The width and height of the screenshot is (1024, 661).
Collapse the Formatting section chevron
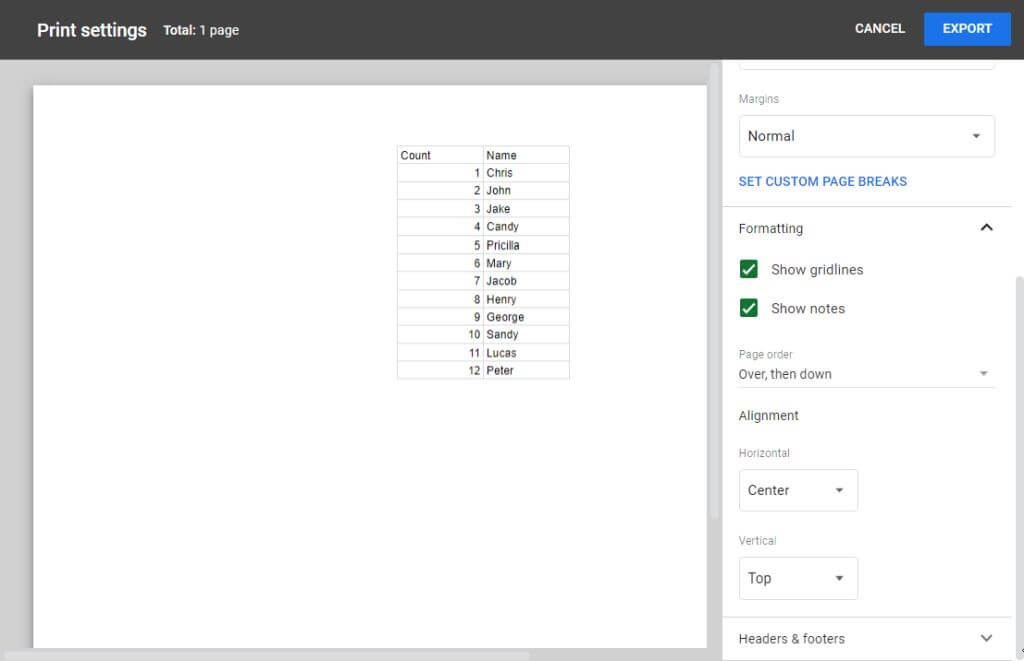pos(986,227)
